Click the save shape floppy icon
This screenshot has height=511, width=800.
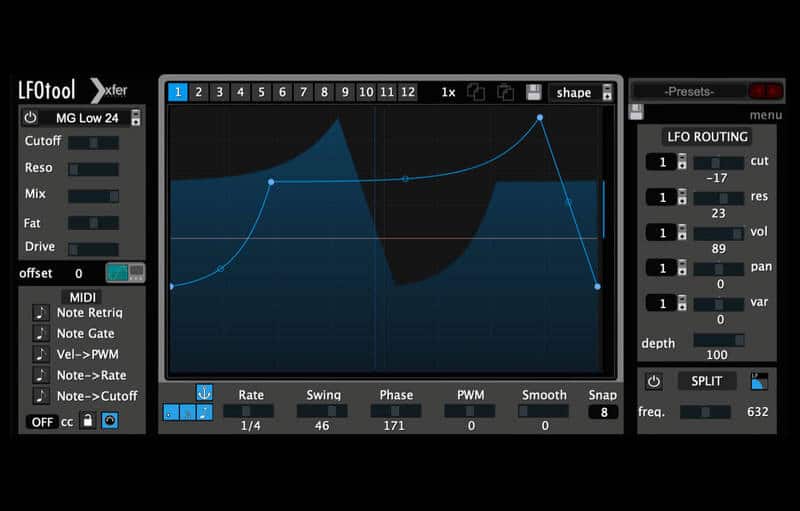tap(534, 92)
